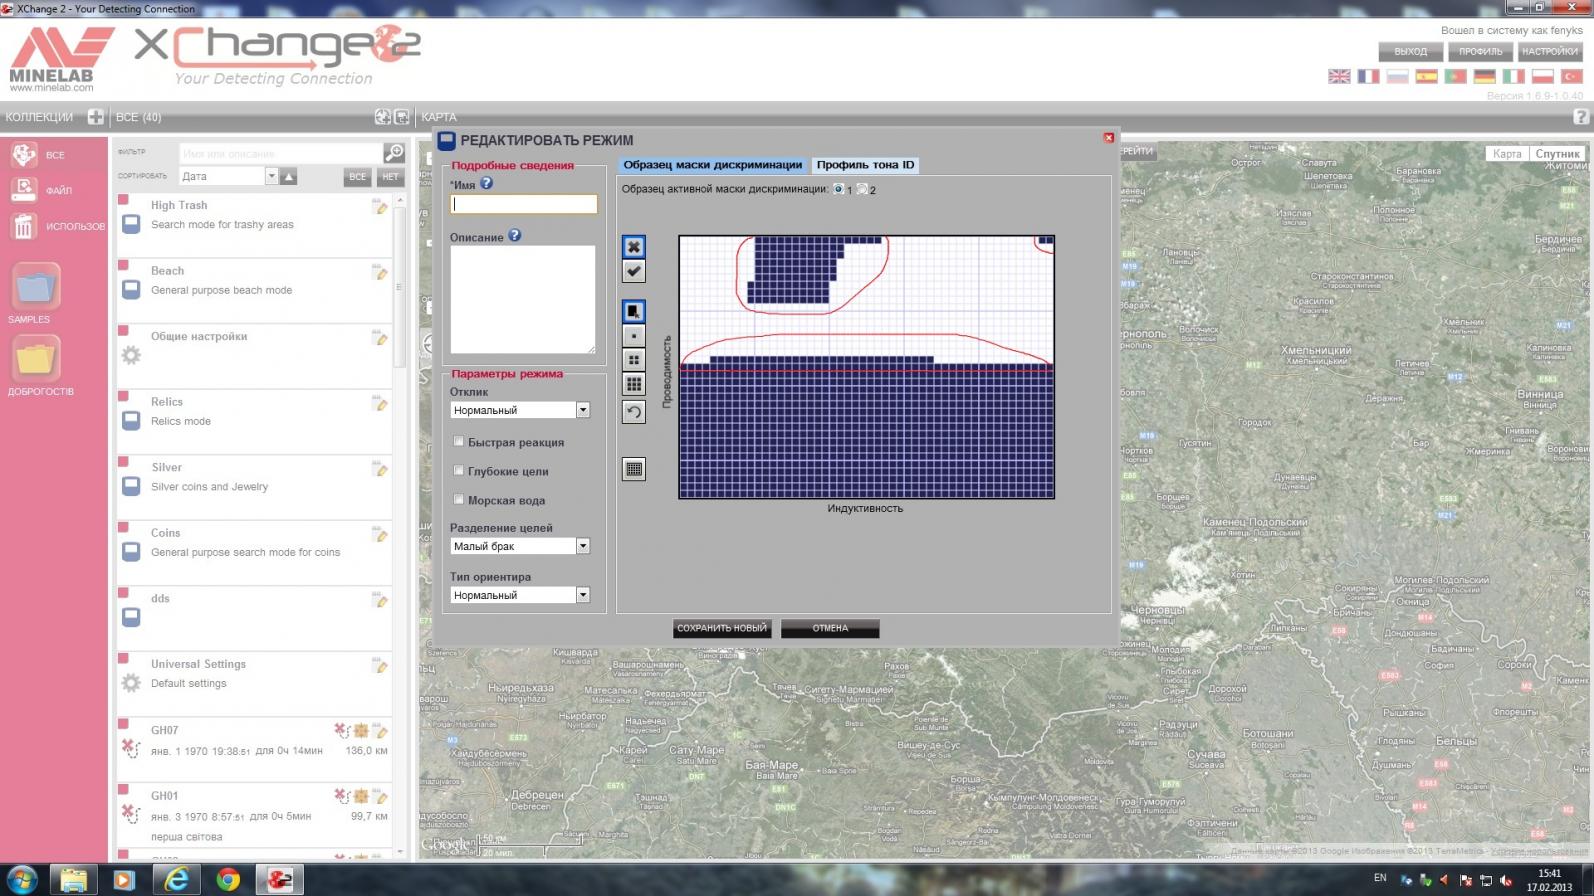
Task: Click the full grid icon below undo
Action: coord(633,469)
